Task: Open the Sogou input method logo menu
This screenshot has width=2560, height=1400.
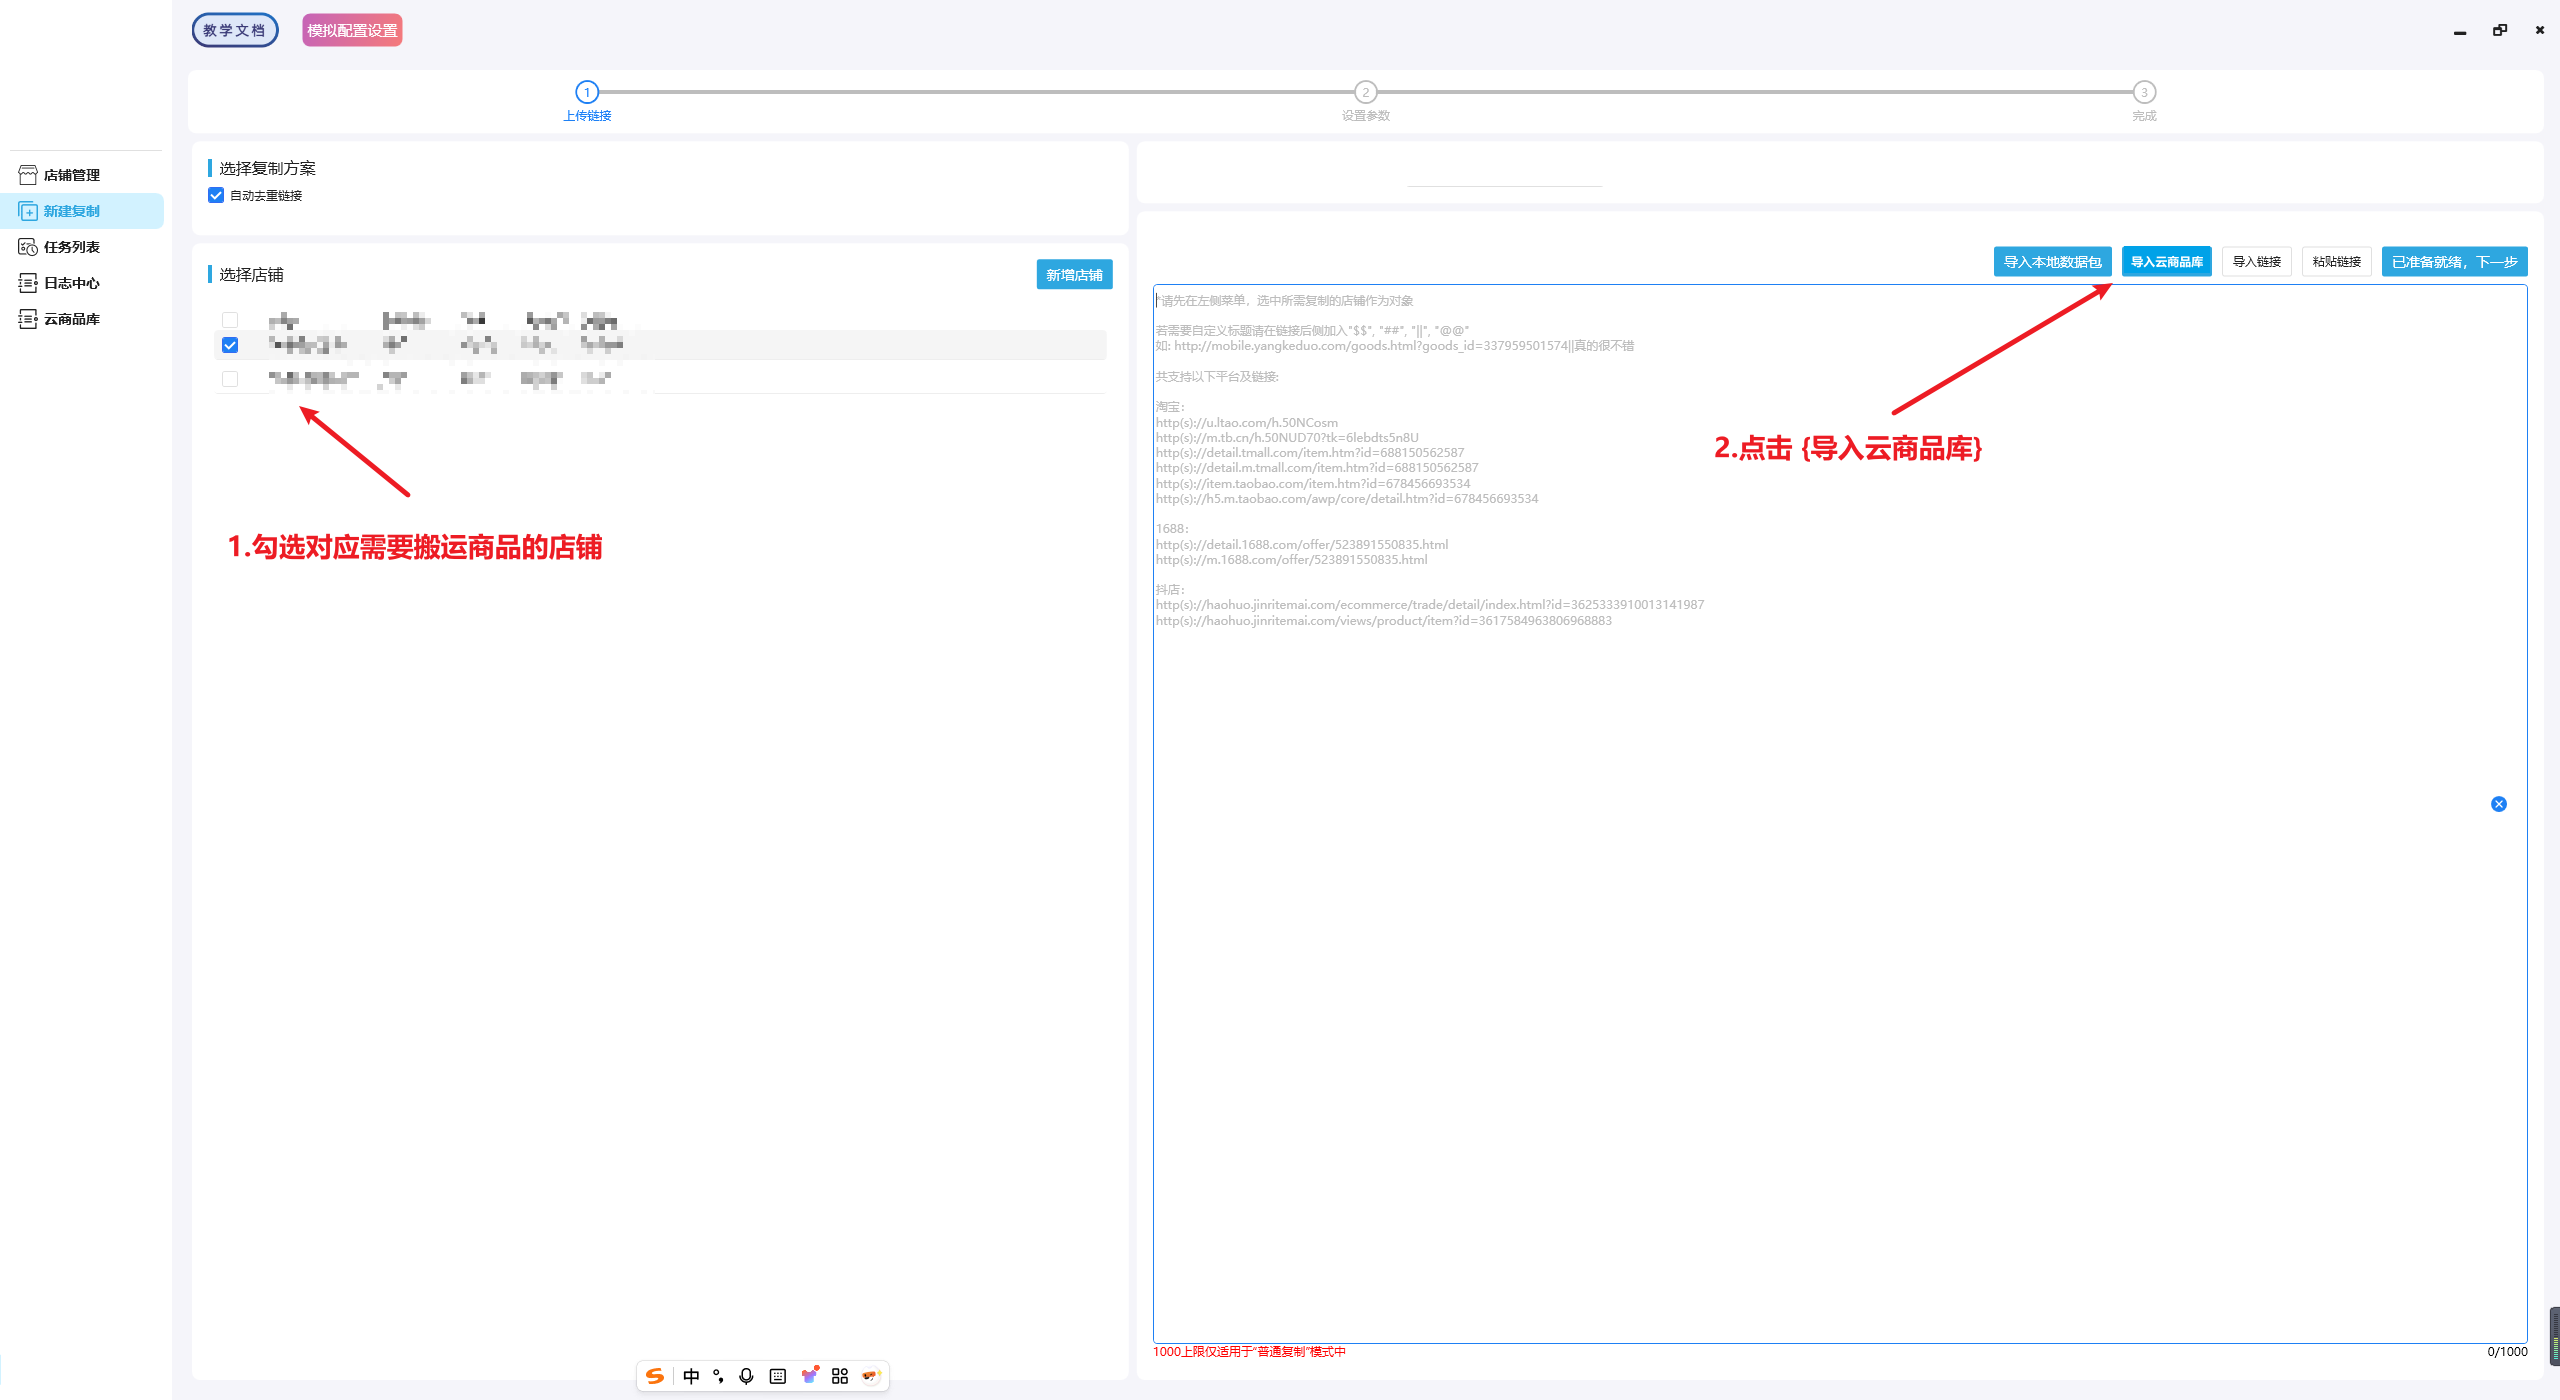Action: pos(655,1376)
